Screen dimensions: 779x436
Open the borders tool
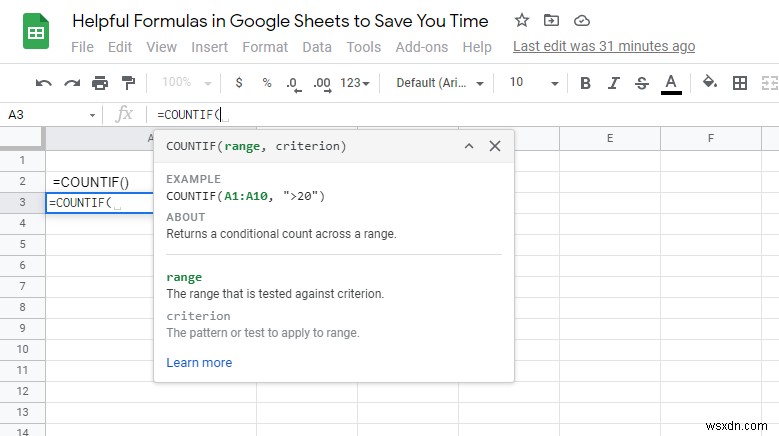pos(740,83)
